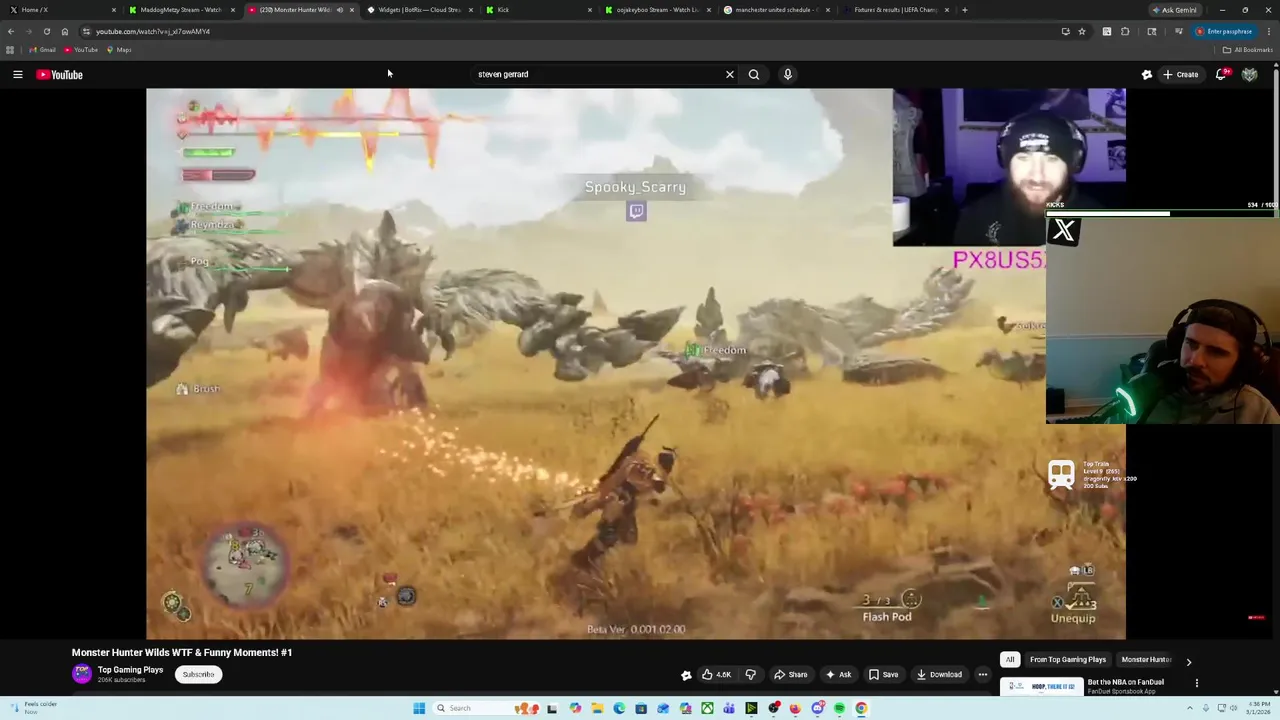
Task: Switch to the MaddogMetzy Stream tab
Action: click(180, 10)
